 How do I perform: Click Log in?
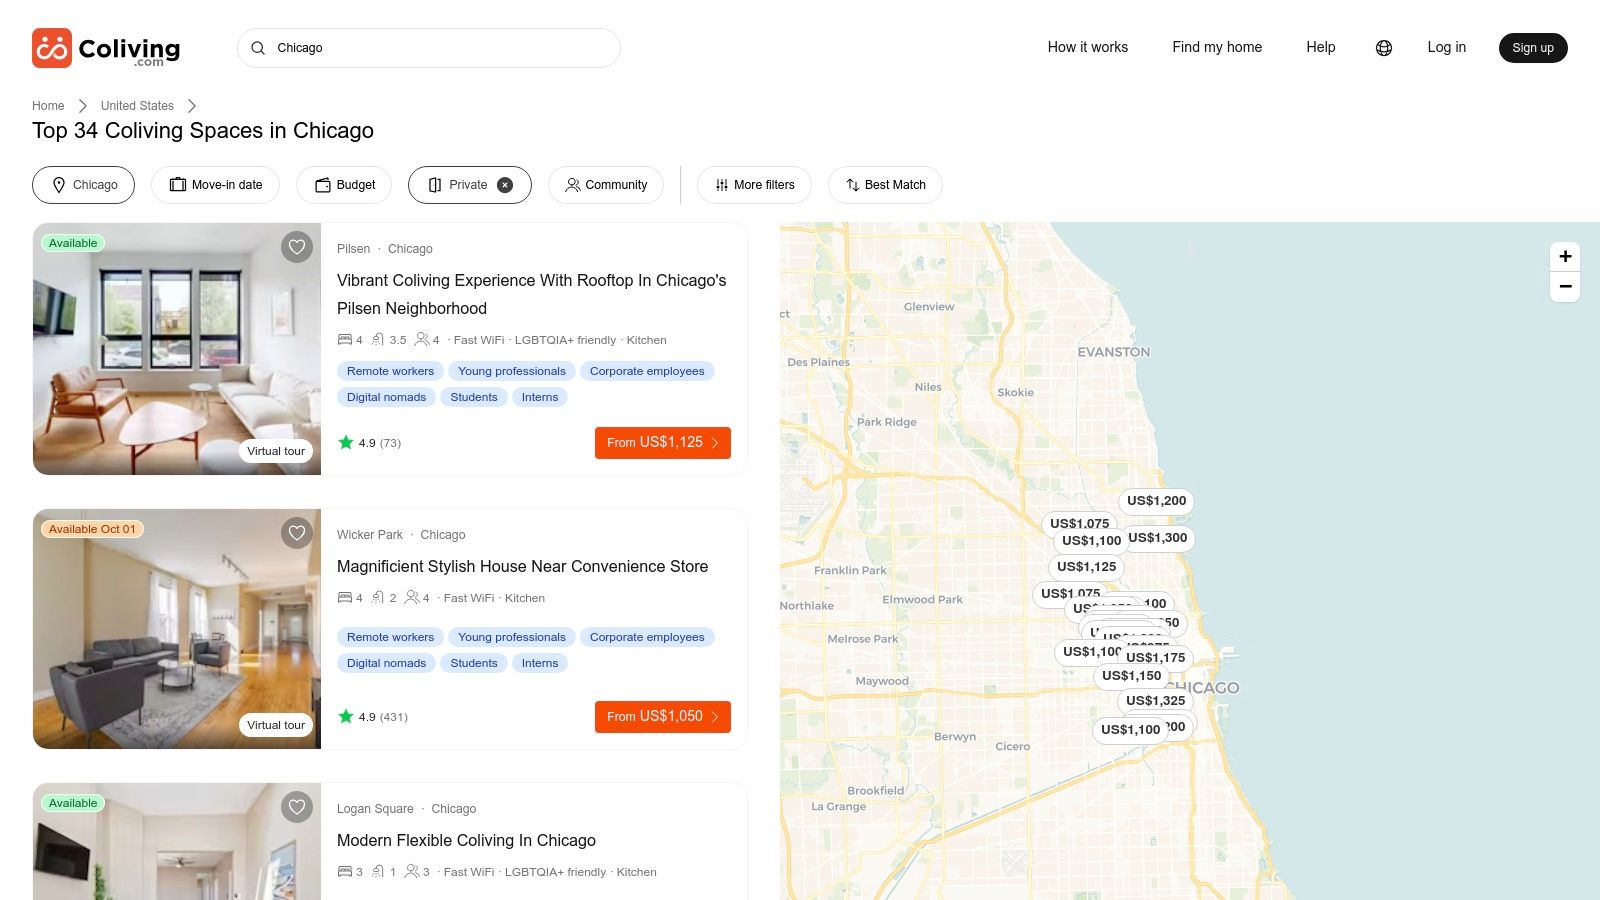1446,47
